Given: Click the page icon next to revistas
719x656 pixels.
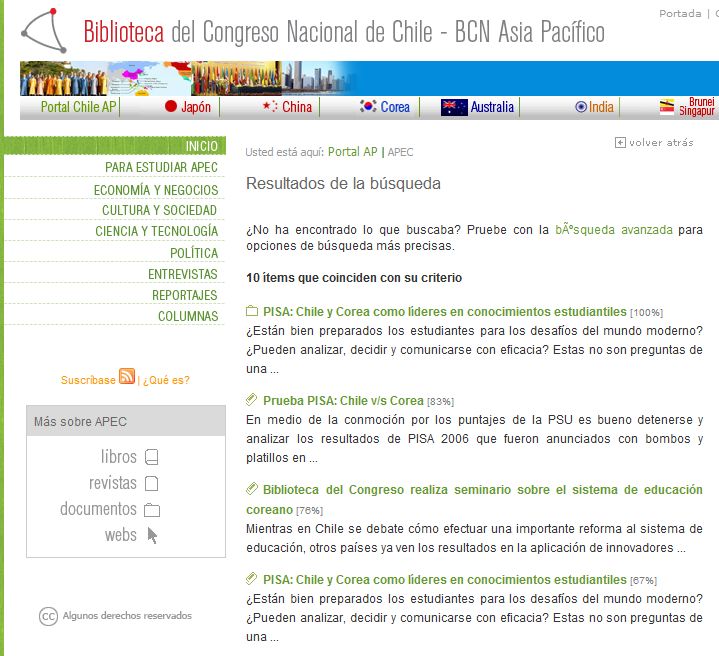Looking at the screenshot, I should coord(152,483).
